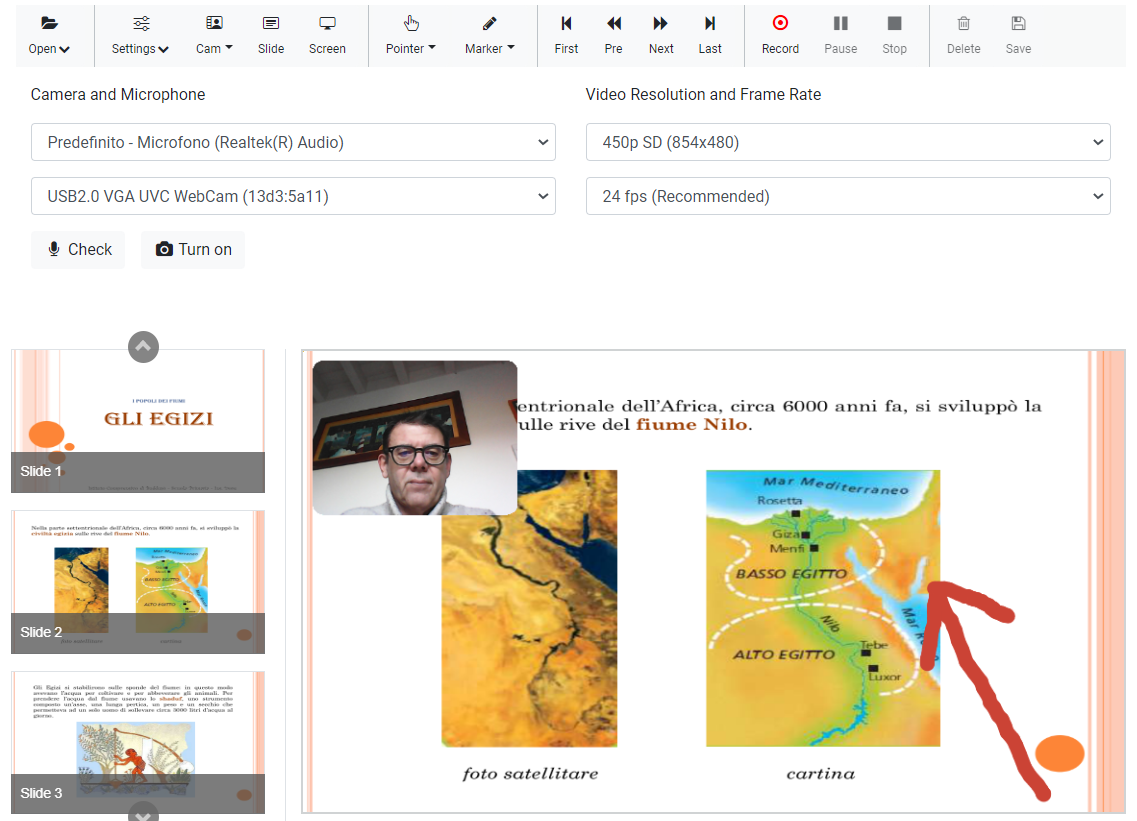Screen dimensions: 1137x821
Task: Open the video resolution dropdown
Action: (848, 142)
